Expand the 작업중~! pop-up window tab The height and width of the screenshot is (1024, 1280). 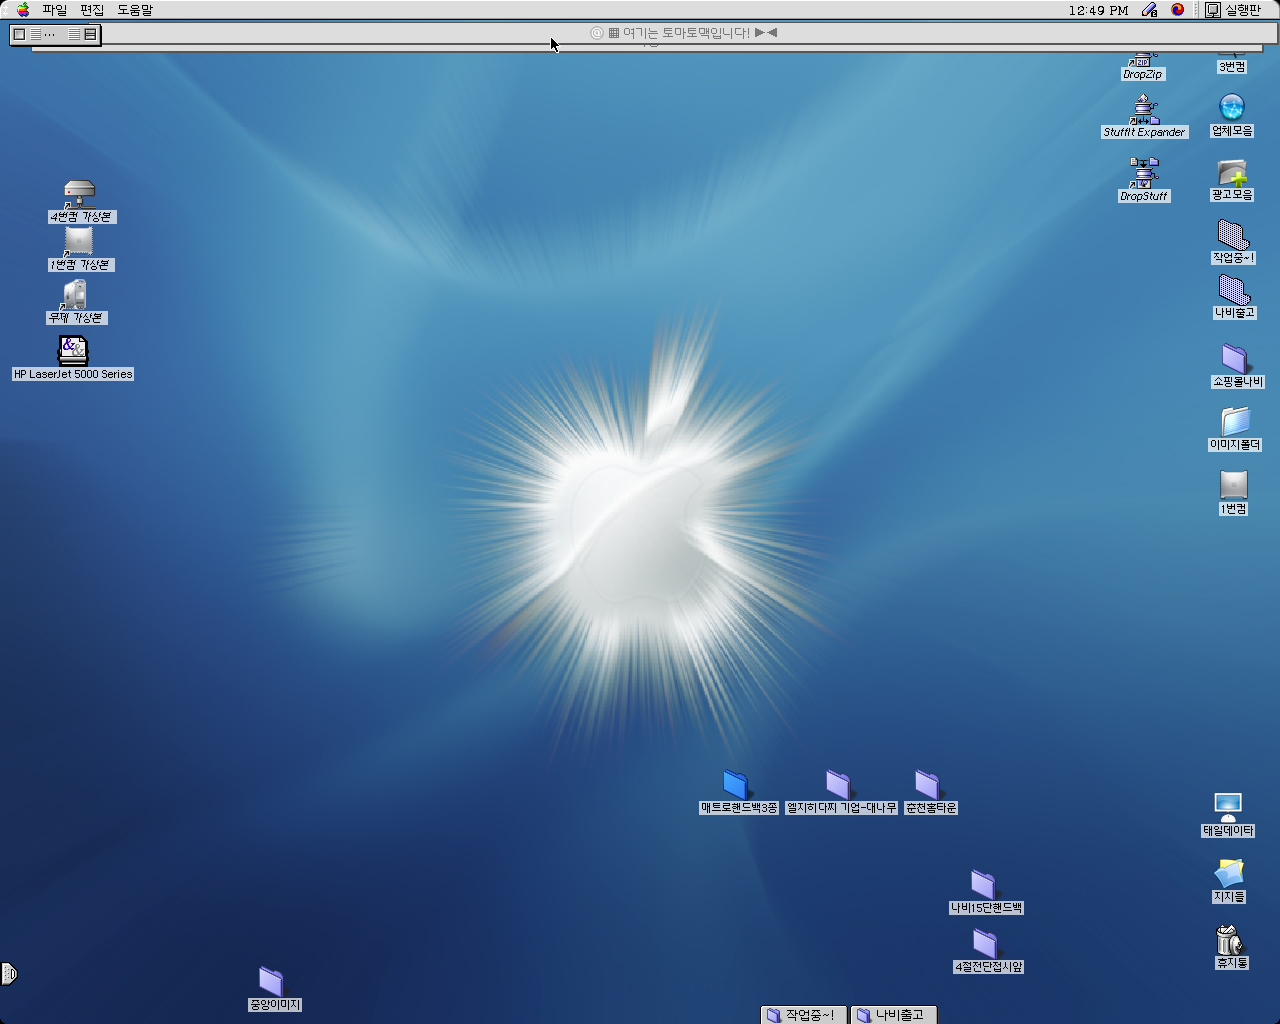805,1015
